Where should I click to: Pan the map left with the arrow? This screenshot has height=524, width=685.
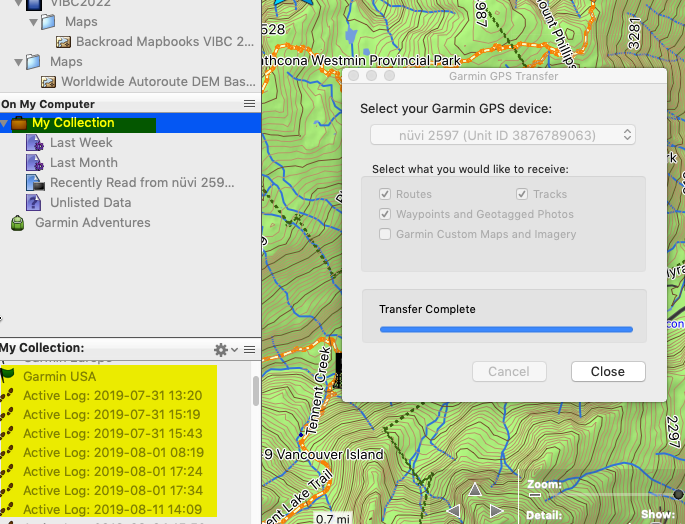click(x=453, y=510)
